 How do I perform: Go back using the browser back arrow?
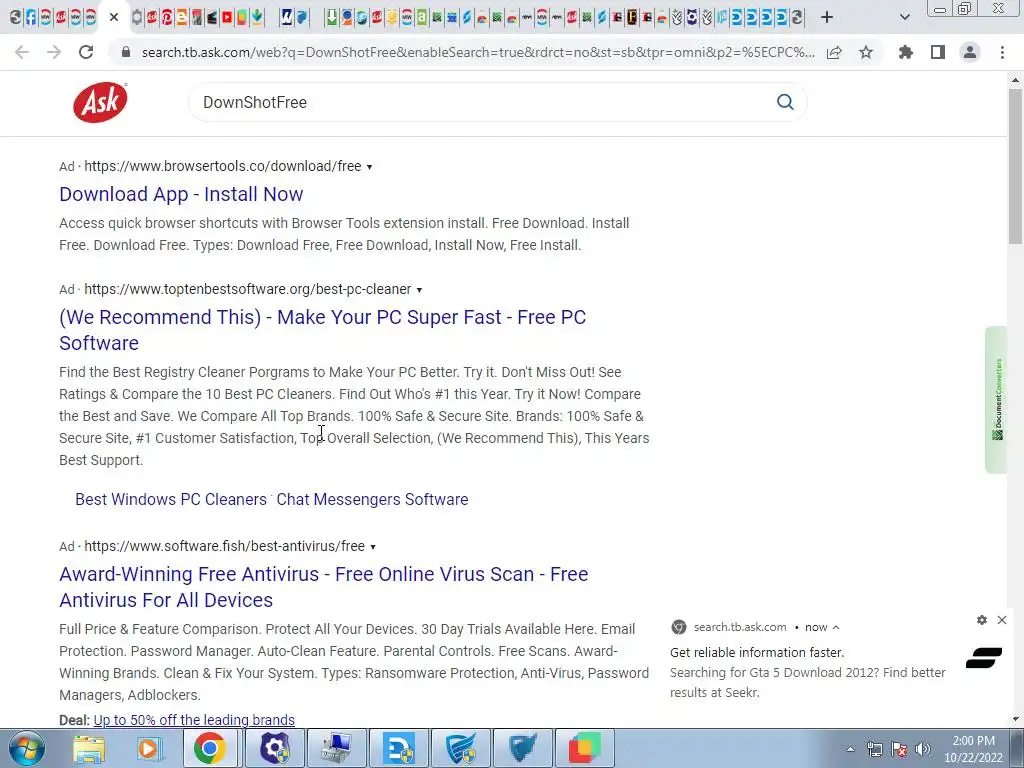22,52
